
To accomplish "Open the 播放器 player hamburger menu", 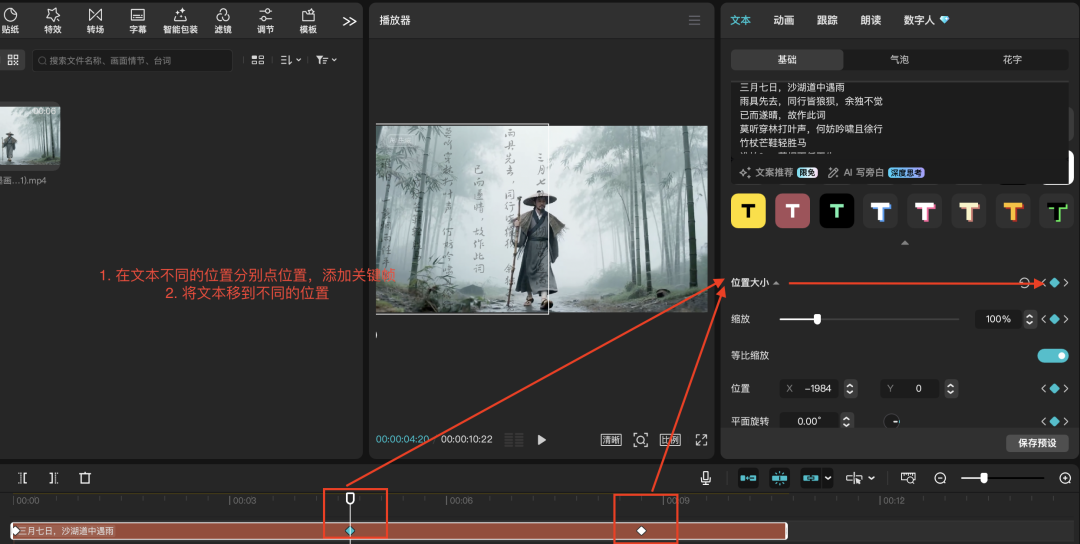I will pyautogui.click(x=694, y=21).
